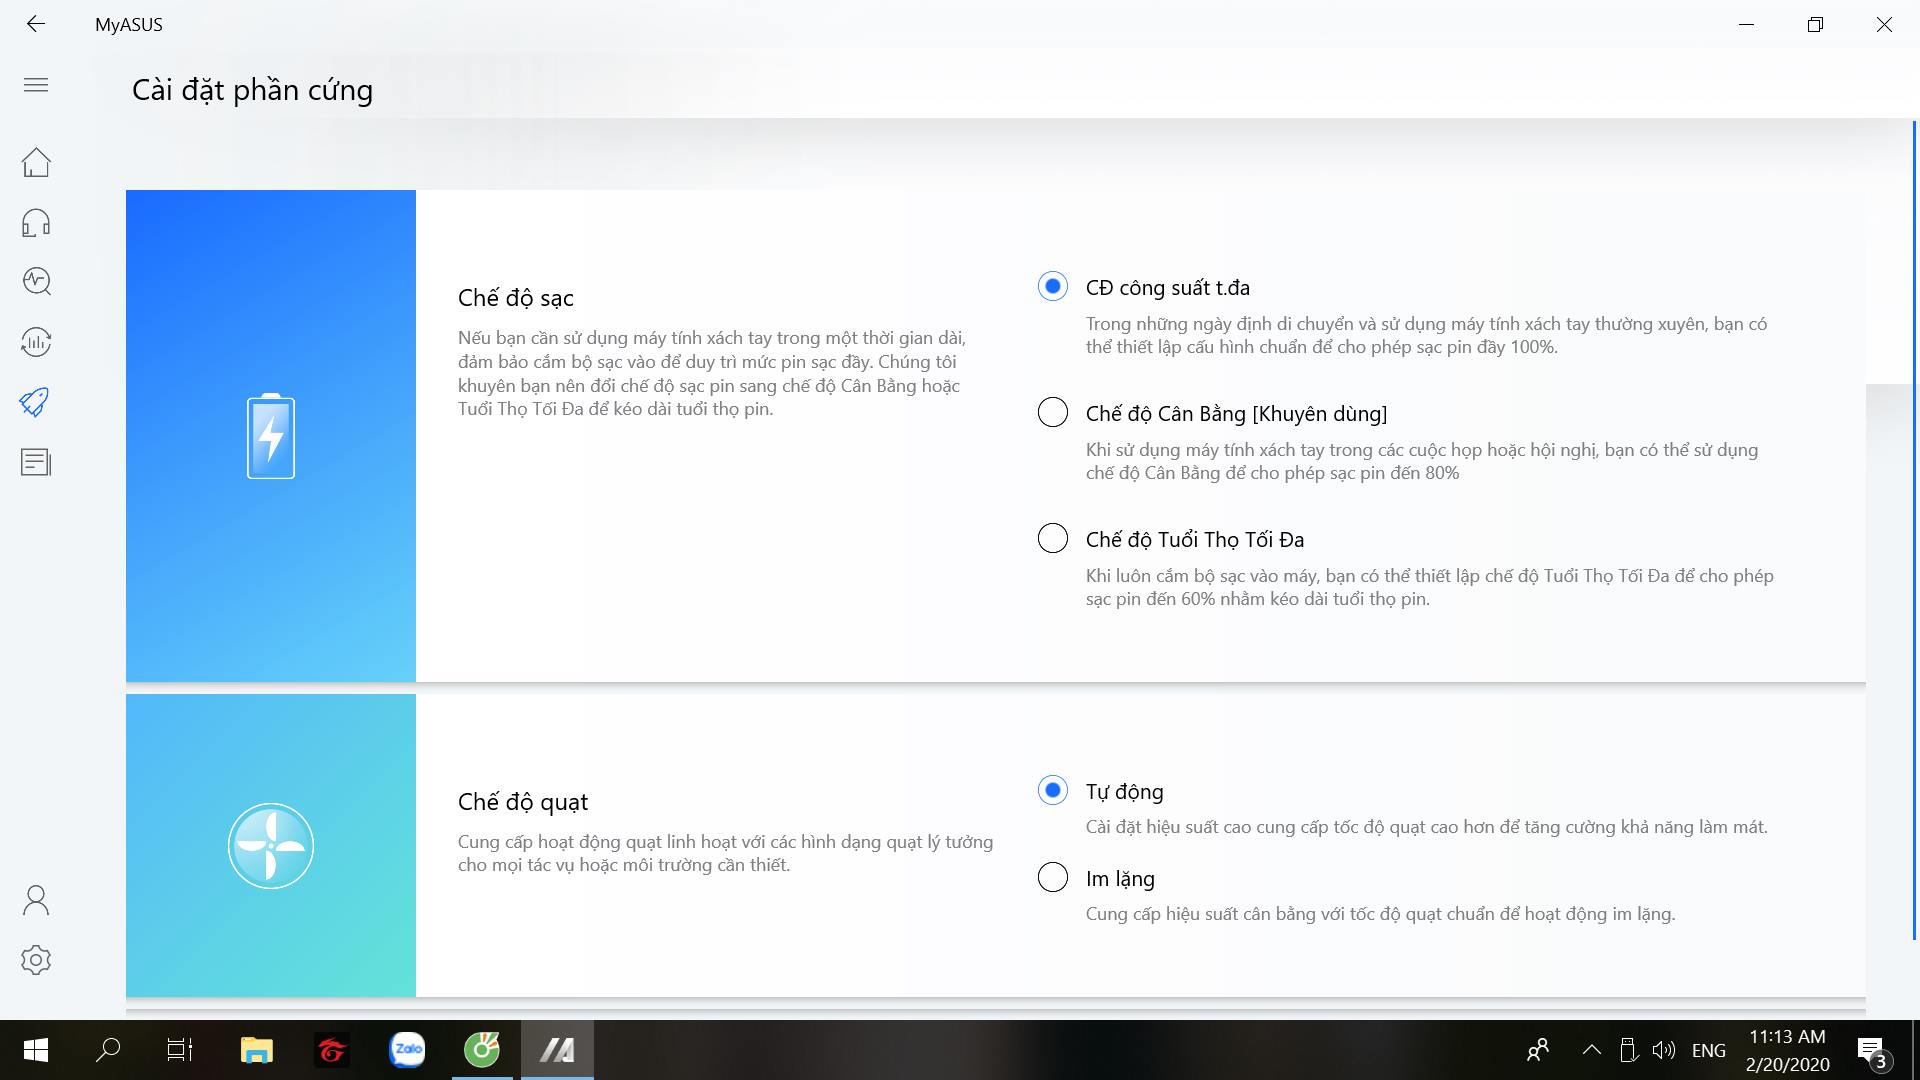Open the Garena app on taskbar

pos(332,1050)
